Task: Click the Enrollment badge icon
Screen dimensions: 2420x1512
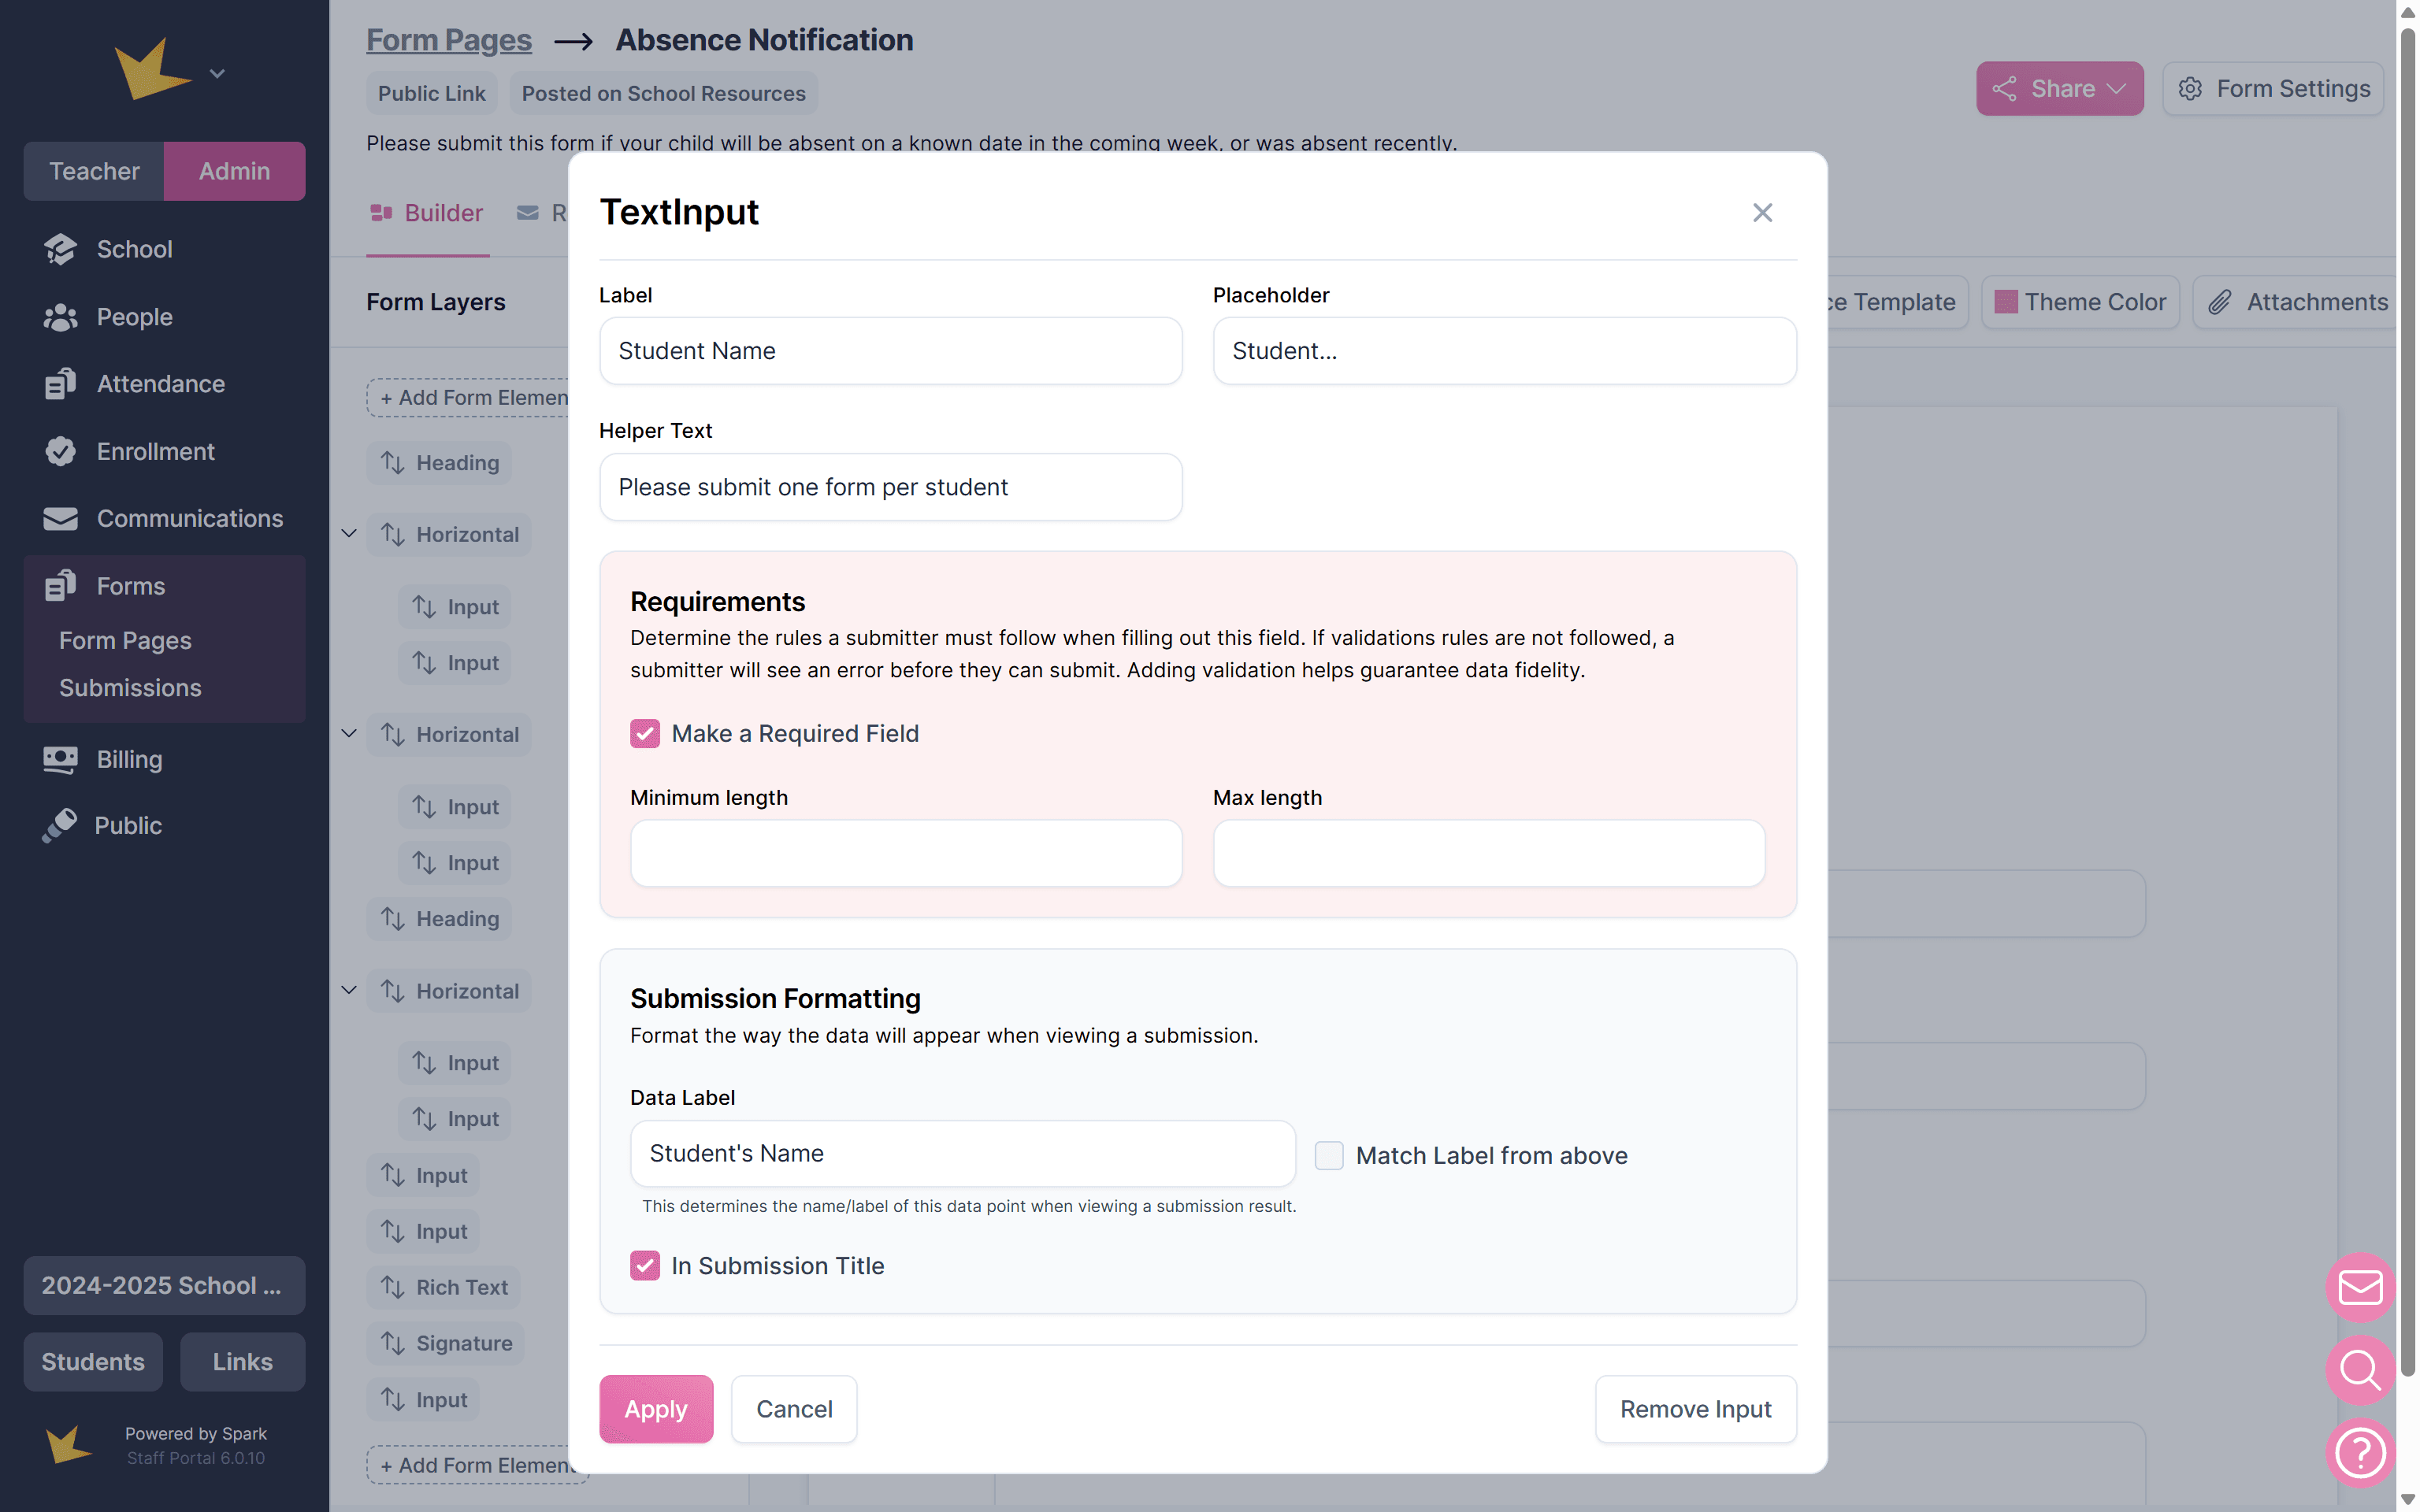Action: (x=60, y=451)
